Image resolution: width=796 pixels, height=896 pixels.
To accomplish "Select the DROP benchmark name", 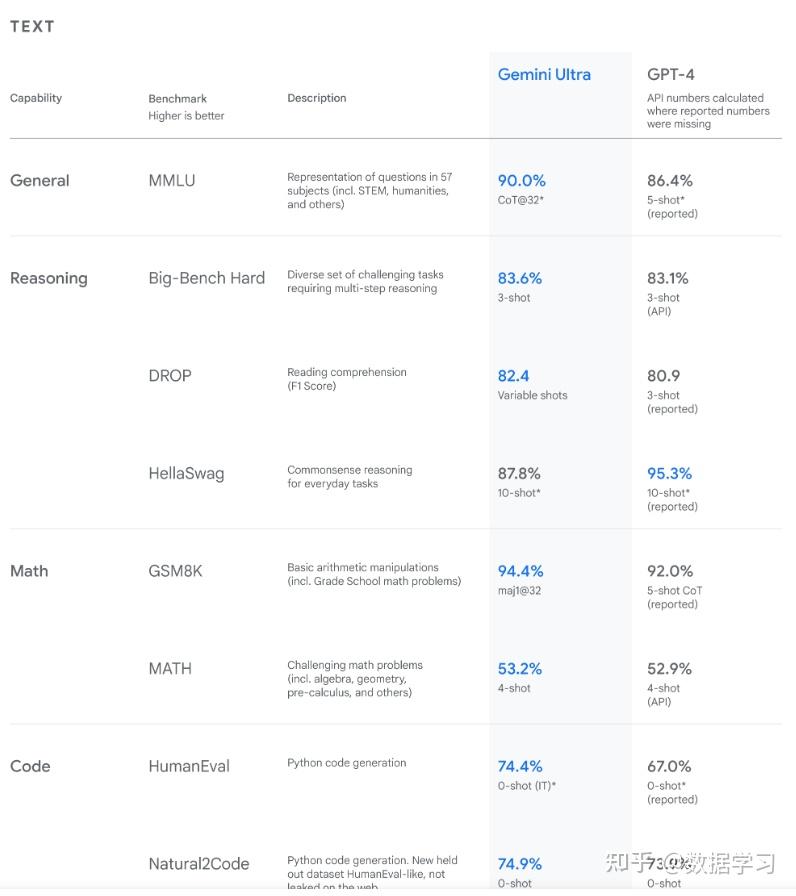I will (170, 376).
